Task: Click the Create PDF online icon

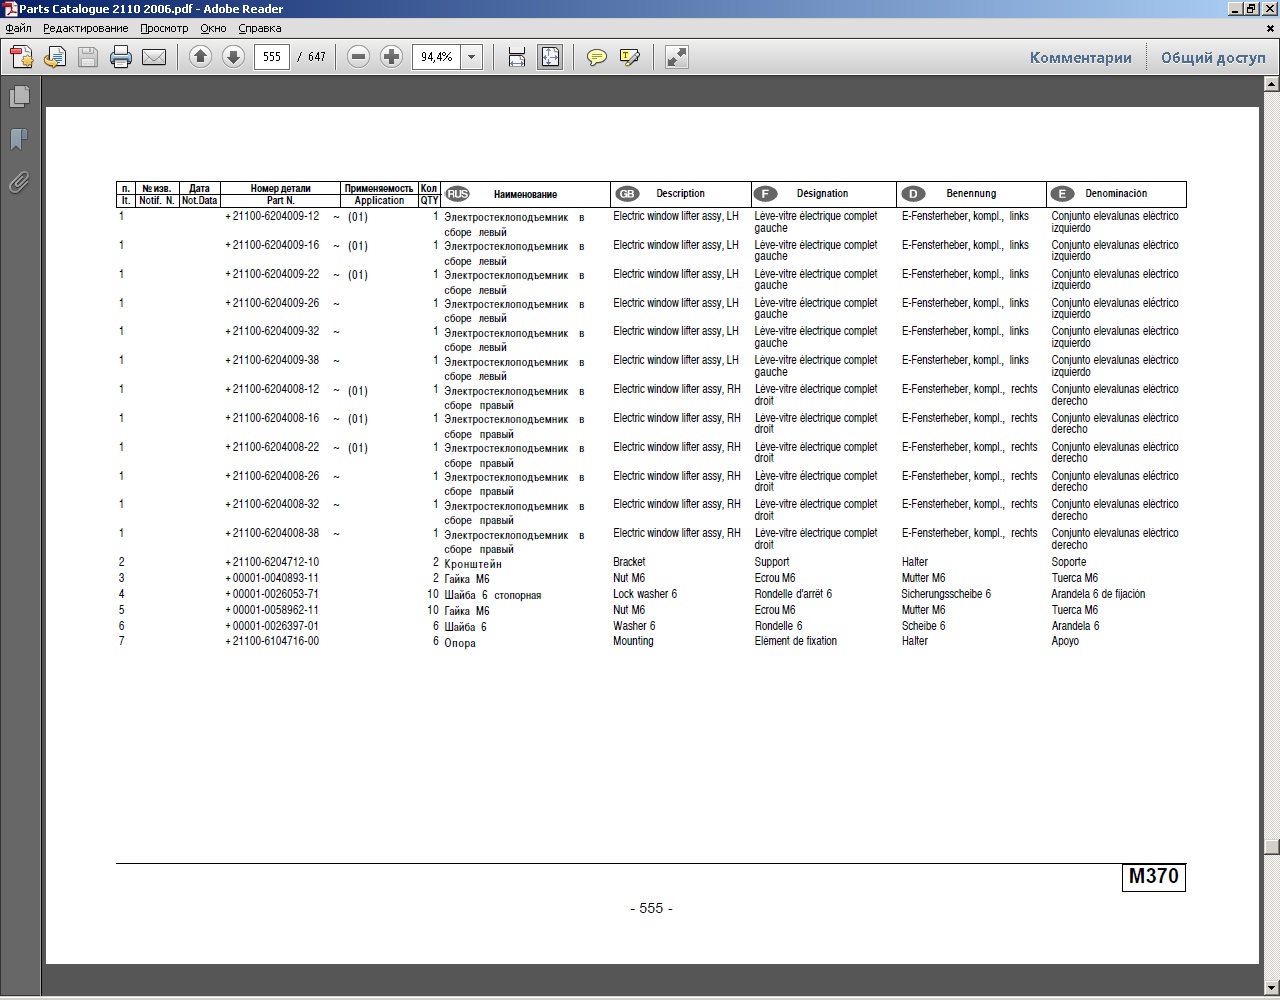Action: click(x=22, y=57)
